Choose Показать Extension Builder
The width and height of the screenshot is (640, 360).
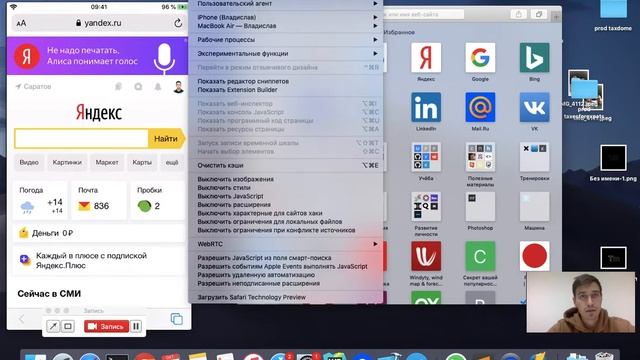287,90
